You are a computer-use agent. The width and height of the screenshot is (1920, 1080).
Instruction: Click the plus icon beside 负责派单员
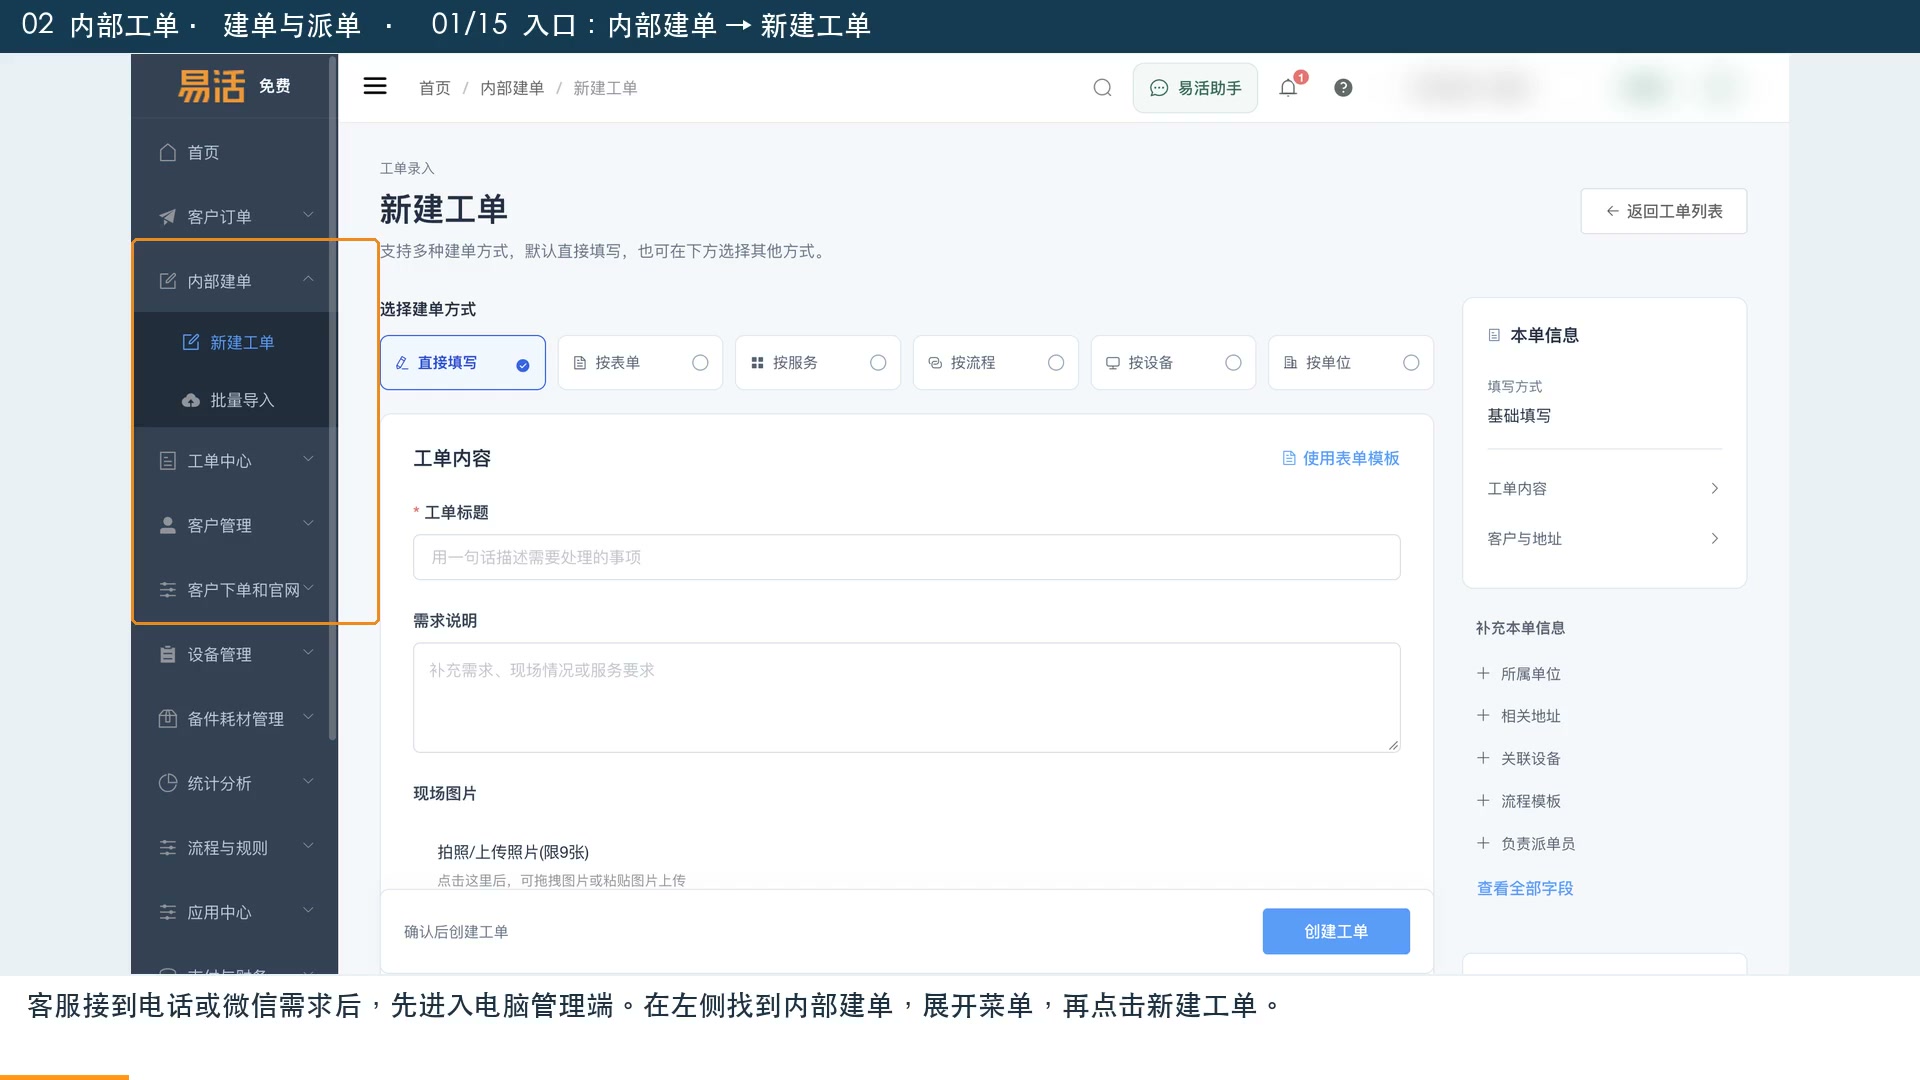1483,844
